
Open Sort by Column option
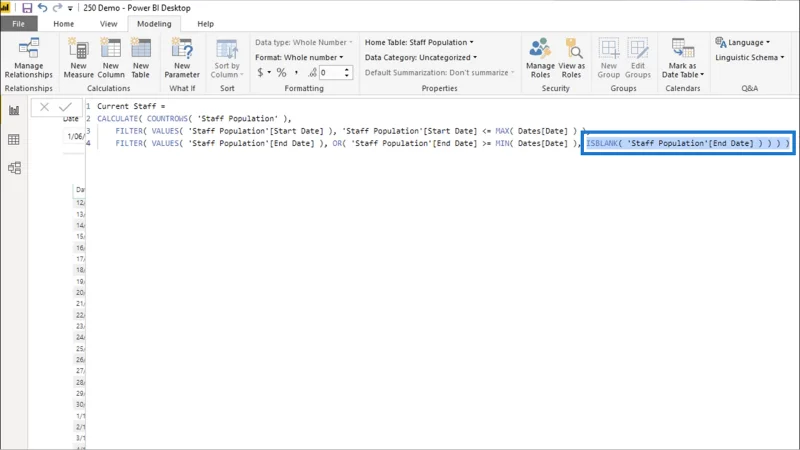point(227,58)
